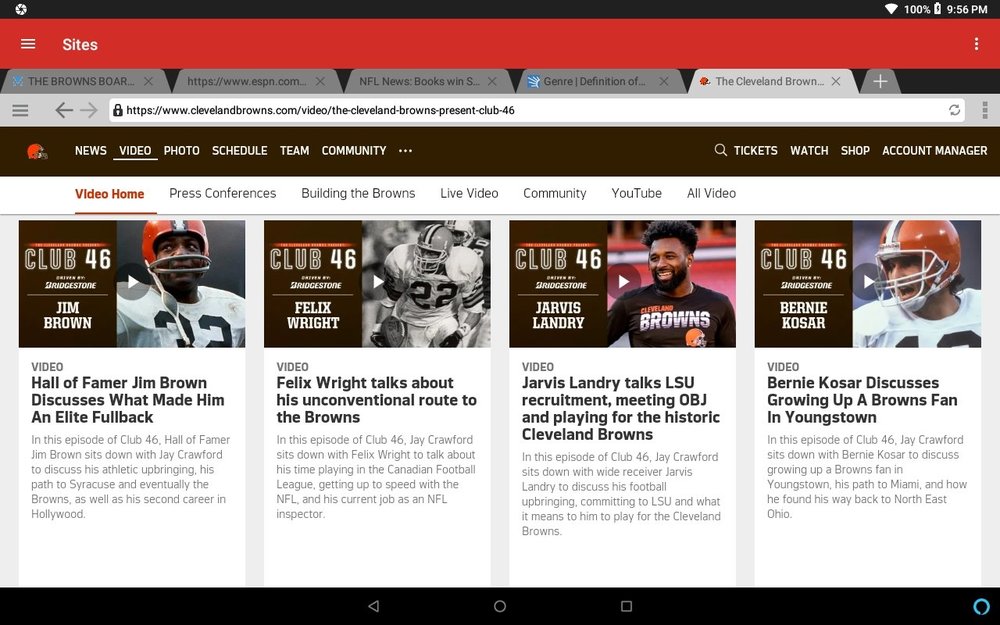Open the SCHEDULE section
1000x625 pixels.
tap(240, 151)
